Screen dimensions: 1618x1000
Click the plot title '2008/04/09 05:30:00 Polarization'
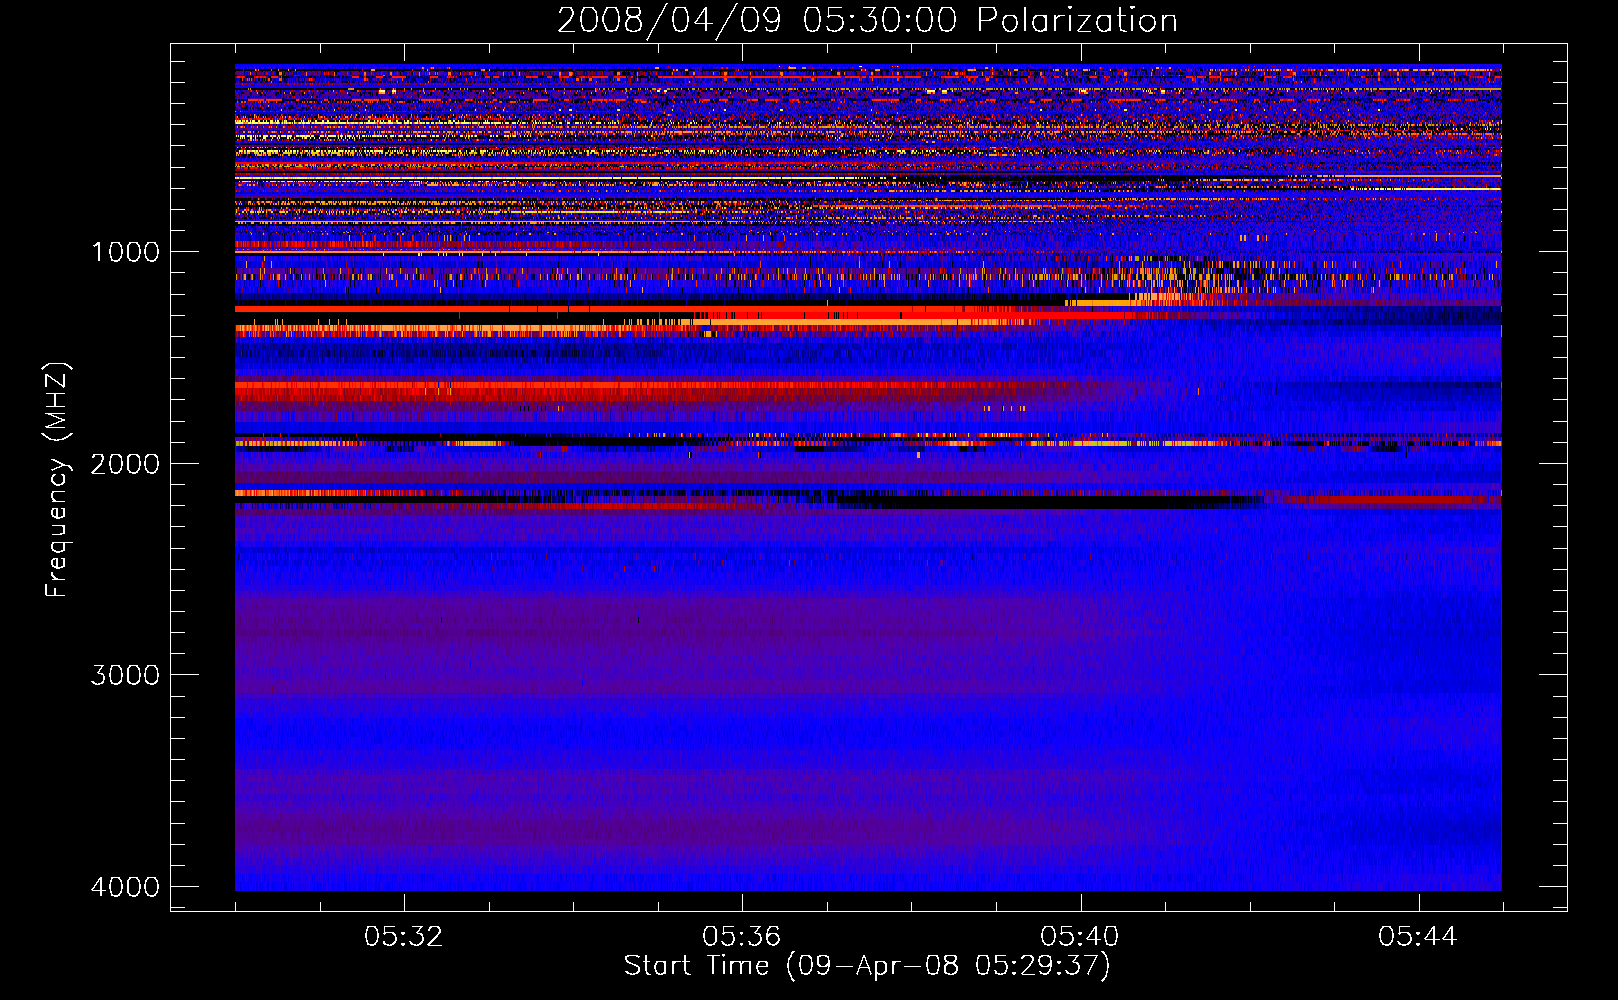(x=867, y=20)
